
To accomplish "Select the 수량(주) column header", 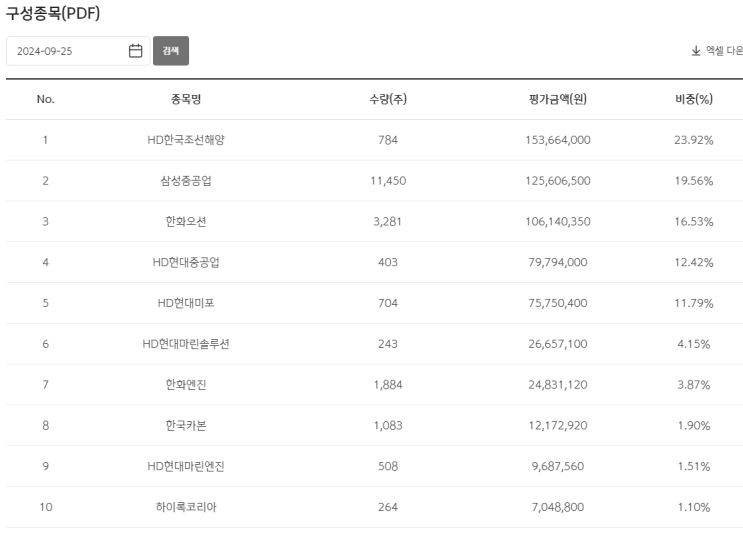I will (x=387, y=99).
